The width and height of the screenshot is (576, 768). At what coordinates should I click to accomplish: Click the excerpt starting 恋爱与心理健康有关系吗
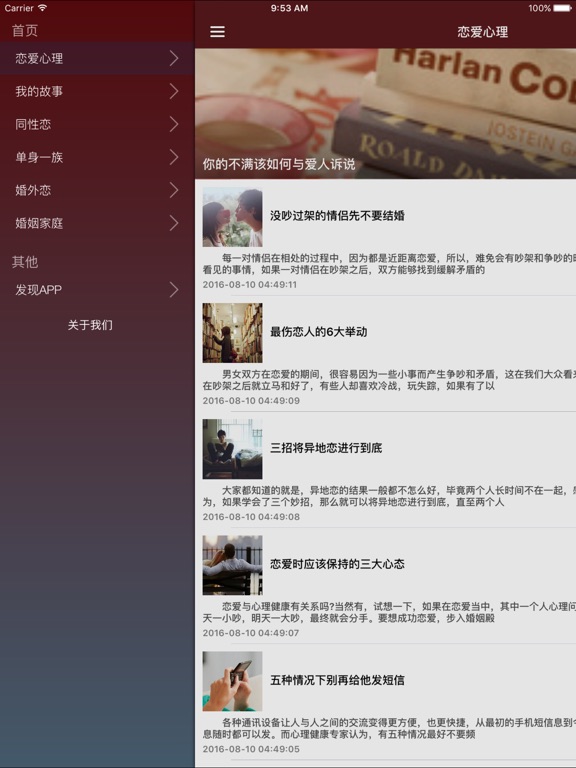tap(389, 612)
